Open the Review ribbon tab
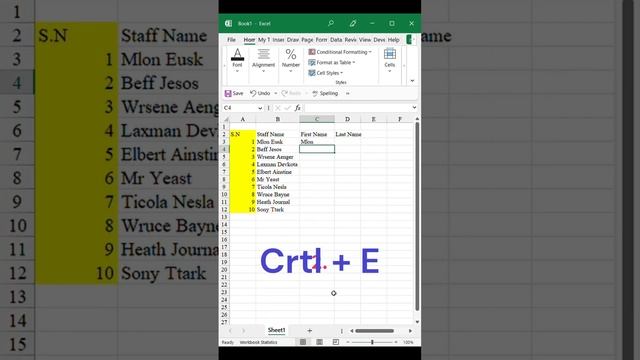The height and width of the screenshot is (360, 640). pyautogui.click(x=351, y=40)
